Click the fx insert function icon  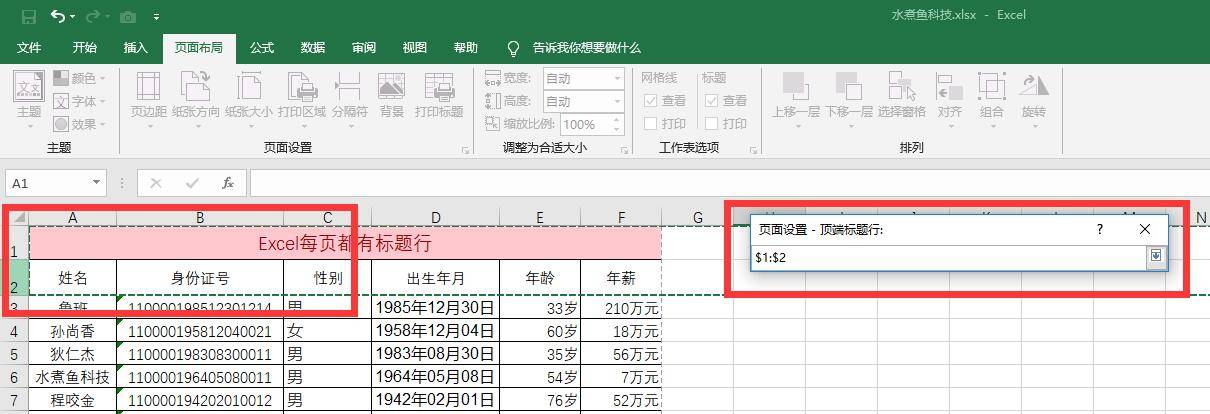point(228,183)
